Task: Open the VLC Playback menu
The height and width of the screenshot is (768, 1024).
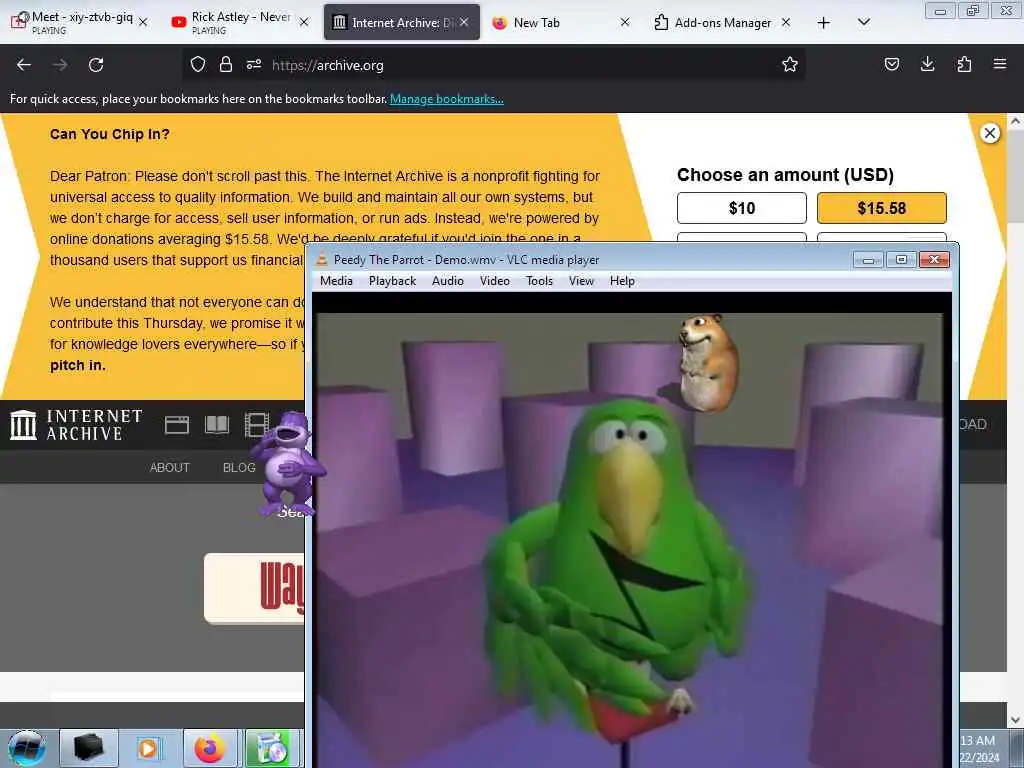Action: click(392, 281)
